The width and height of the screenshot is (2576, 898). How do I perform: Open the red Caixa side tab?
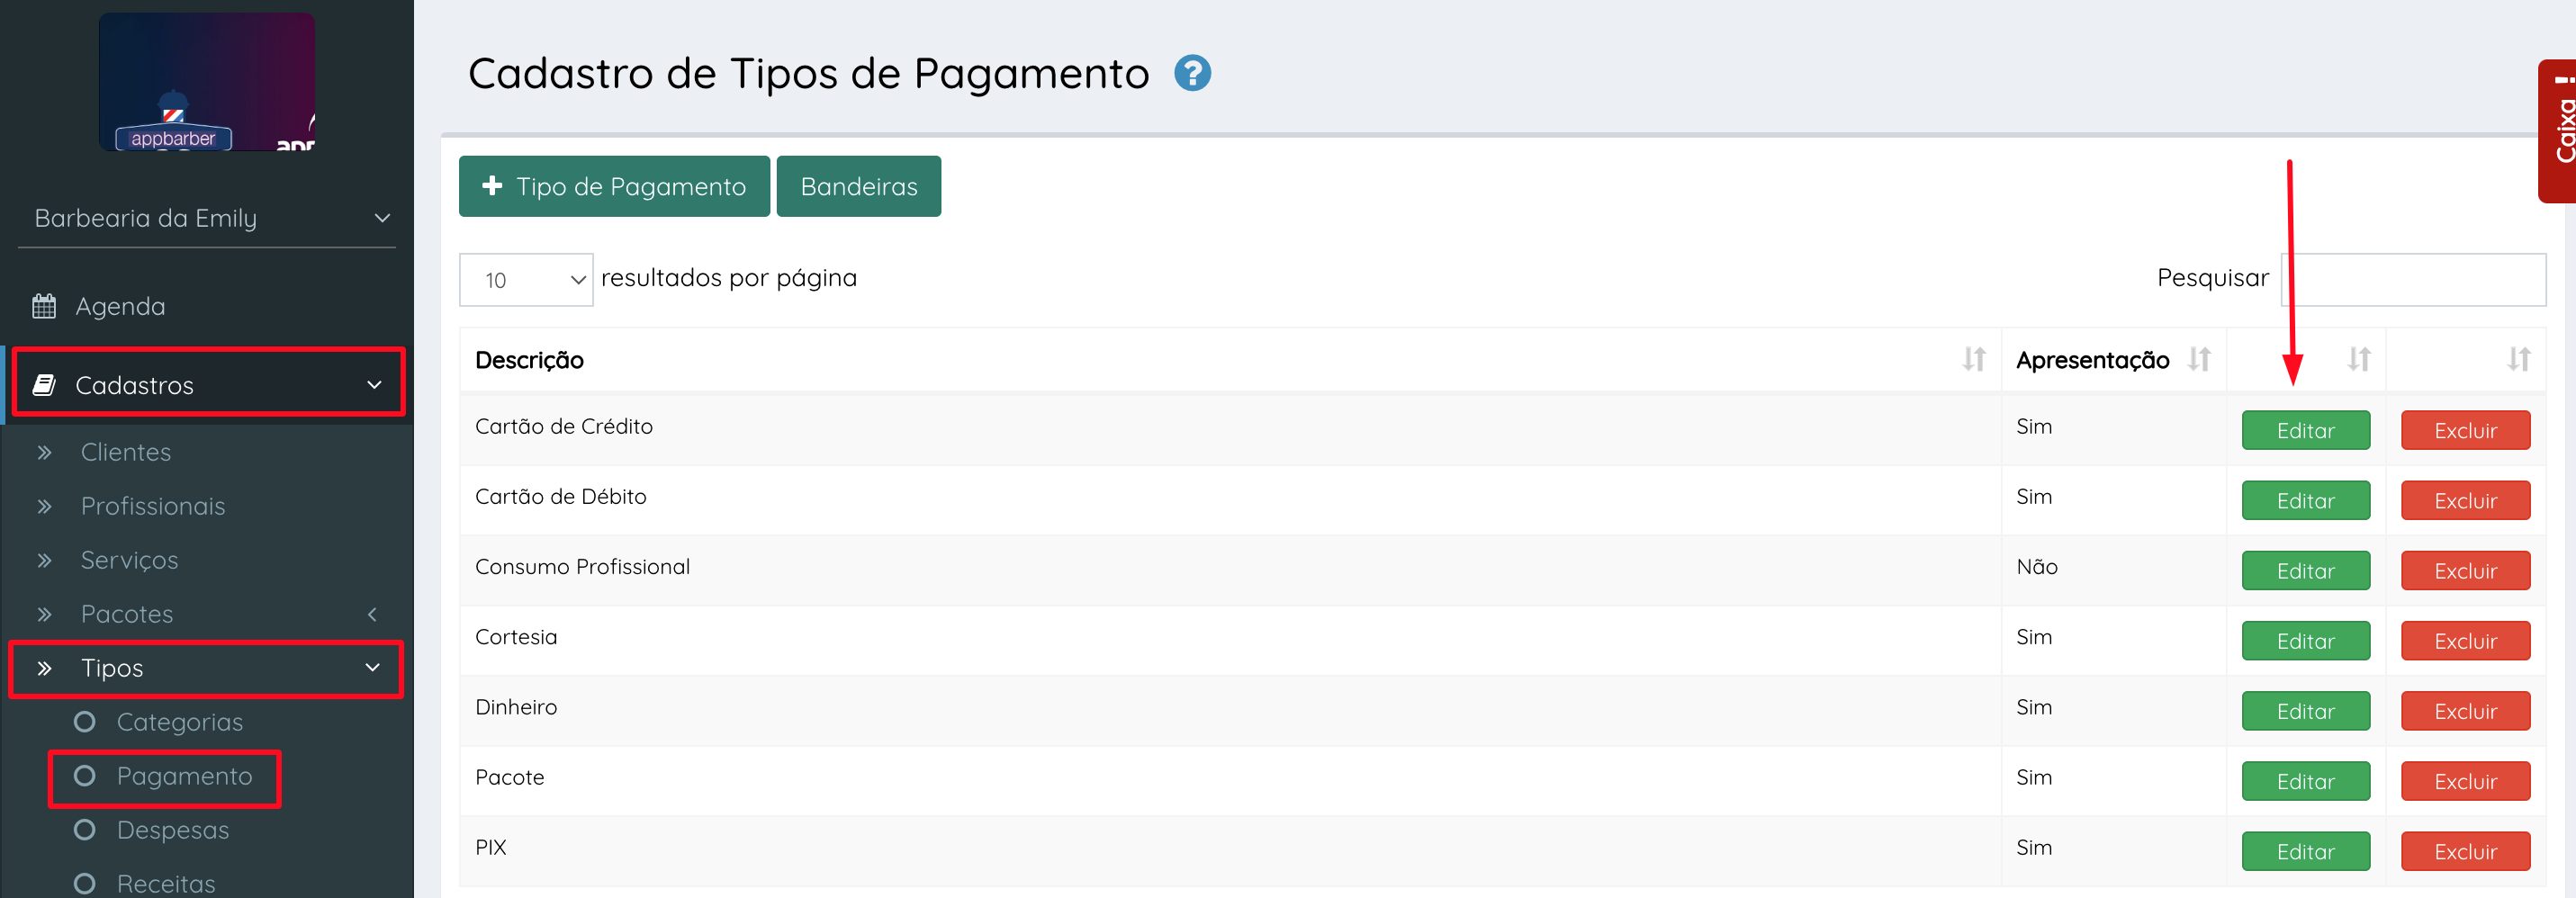(x=2561, y=130)
